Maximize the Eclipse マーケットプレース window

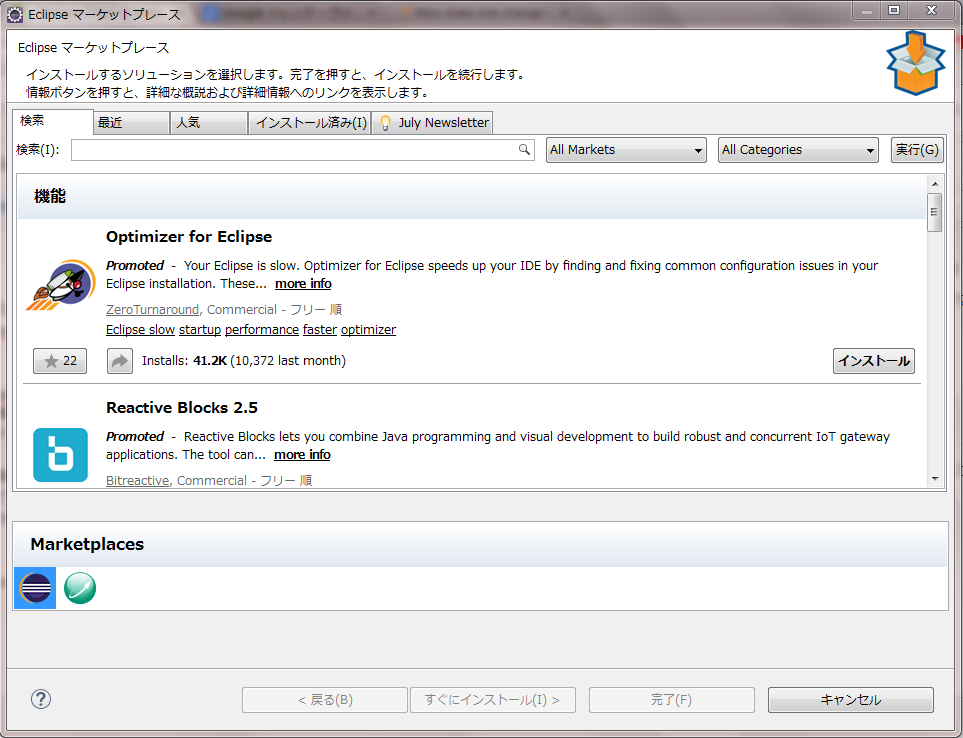coord(894,10)
